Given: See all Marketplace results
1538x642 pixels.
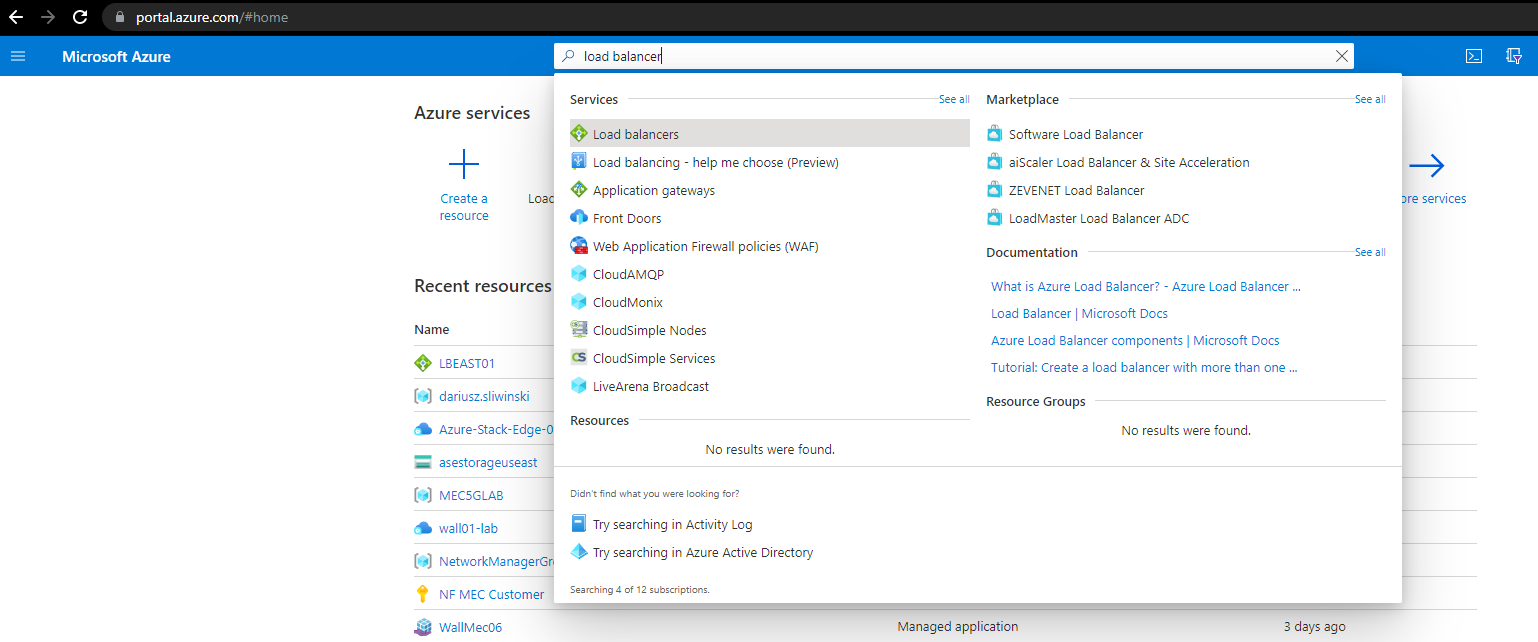Looking at the screenshot, I should pos(1370,100).
